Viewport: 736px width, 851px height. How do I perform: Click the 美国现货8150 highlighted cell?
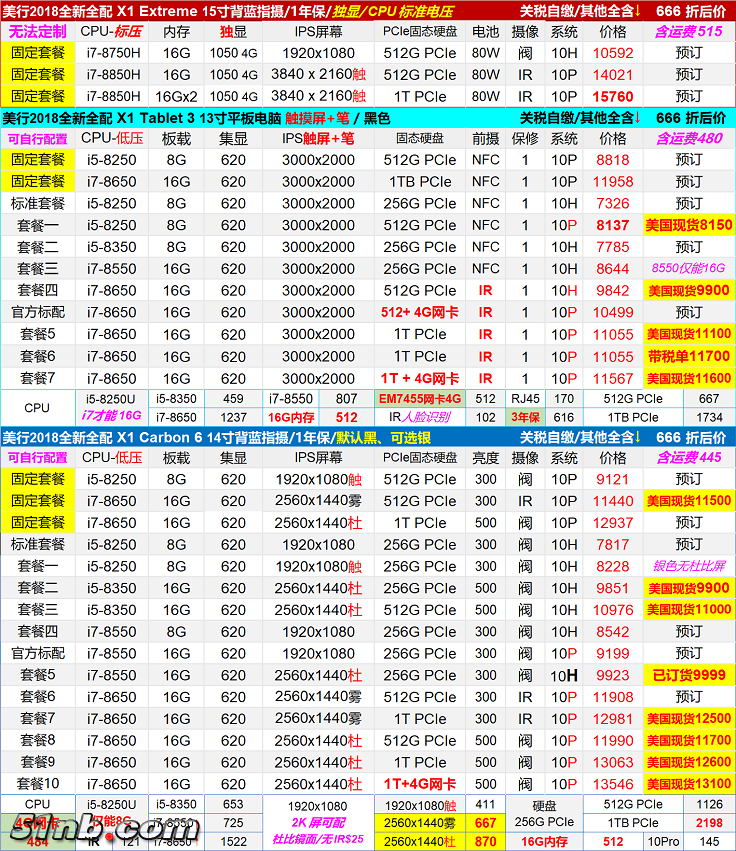tap(688, 225)
